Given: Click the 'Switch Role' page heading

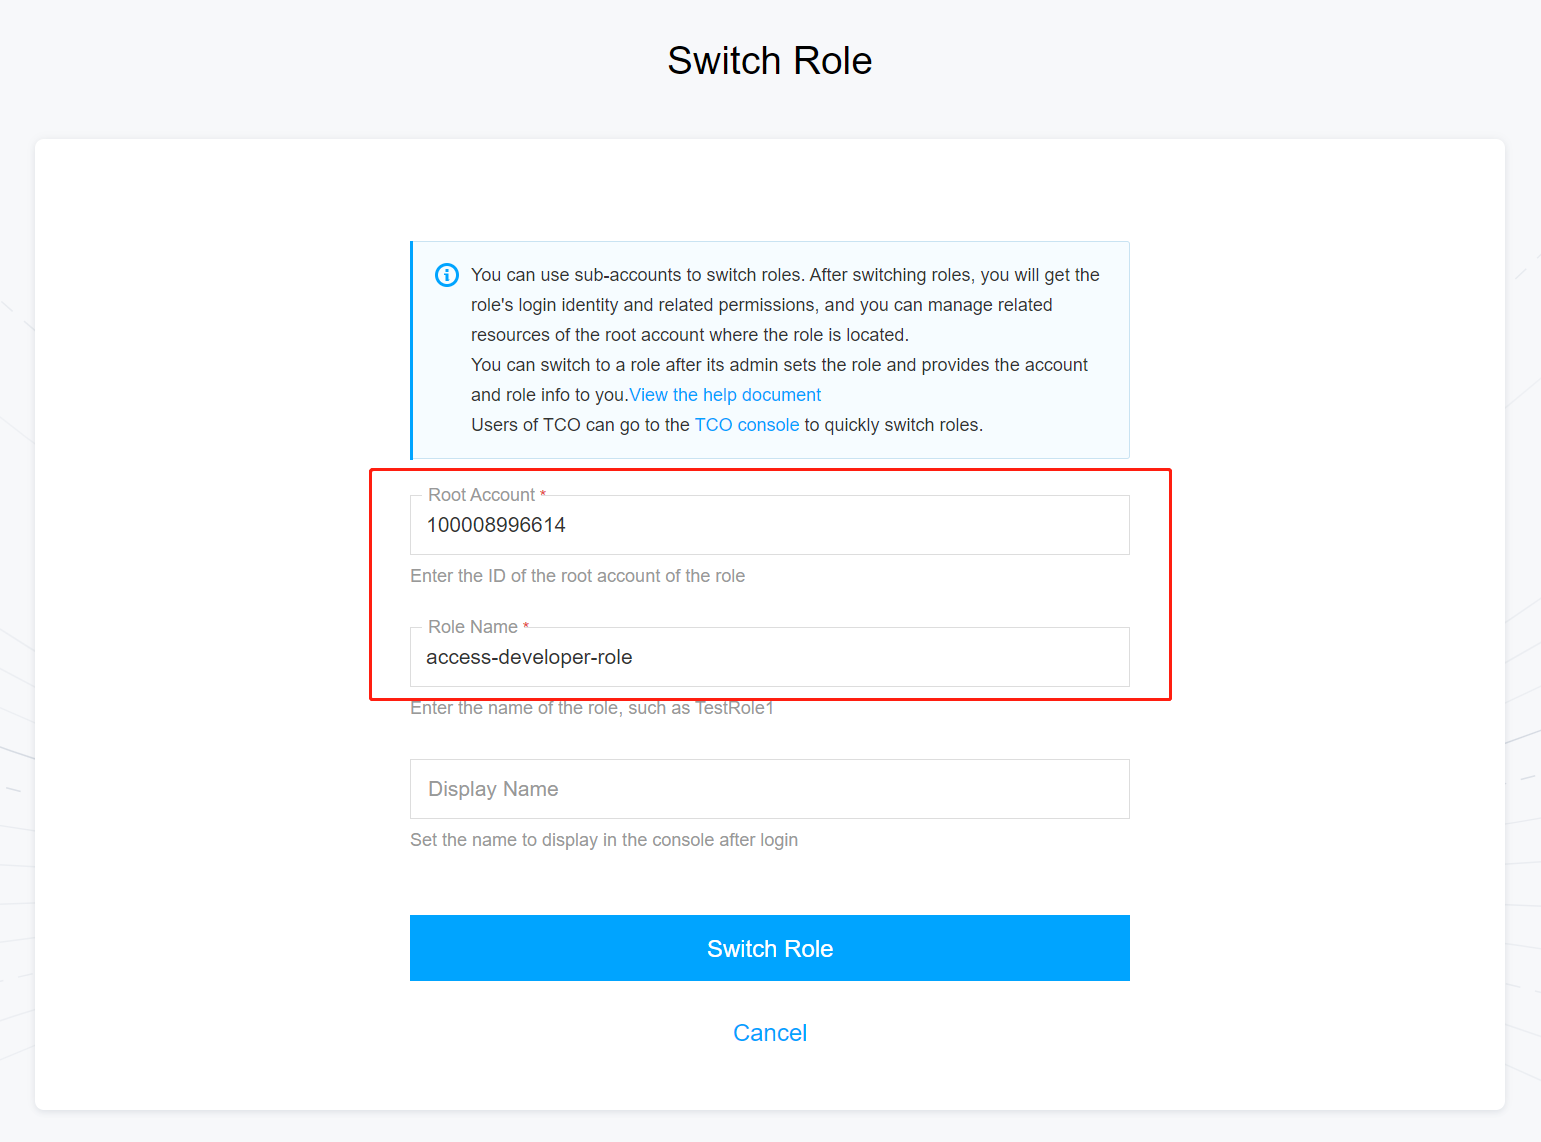Looking at the screenshot, I should [769, 61].
